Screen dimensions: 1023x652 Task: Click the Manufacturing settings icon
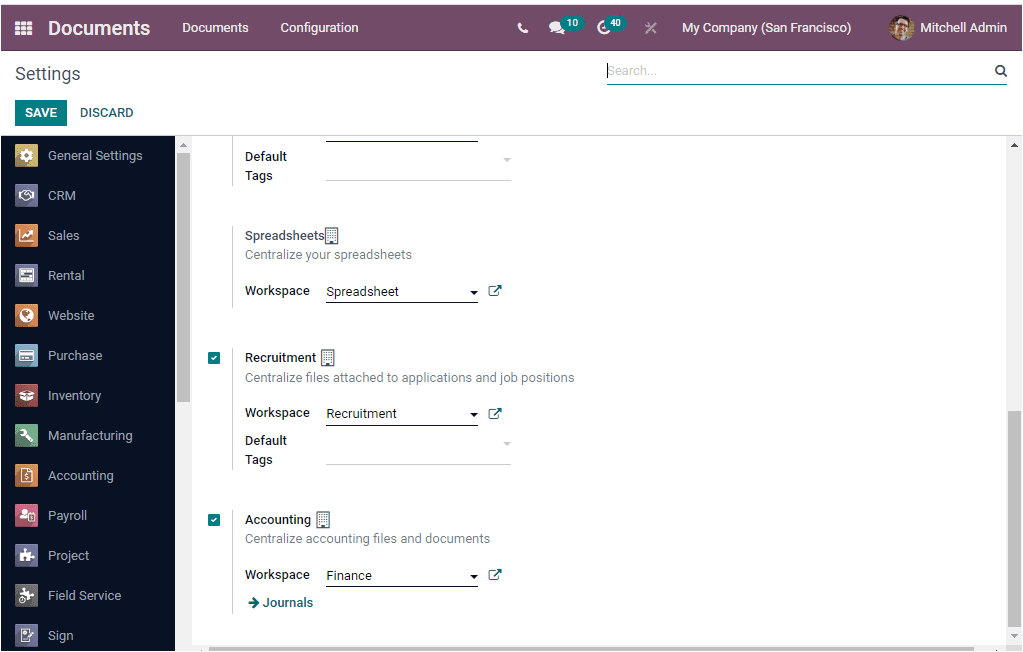[26, 435]
